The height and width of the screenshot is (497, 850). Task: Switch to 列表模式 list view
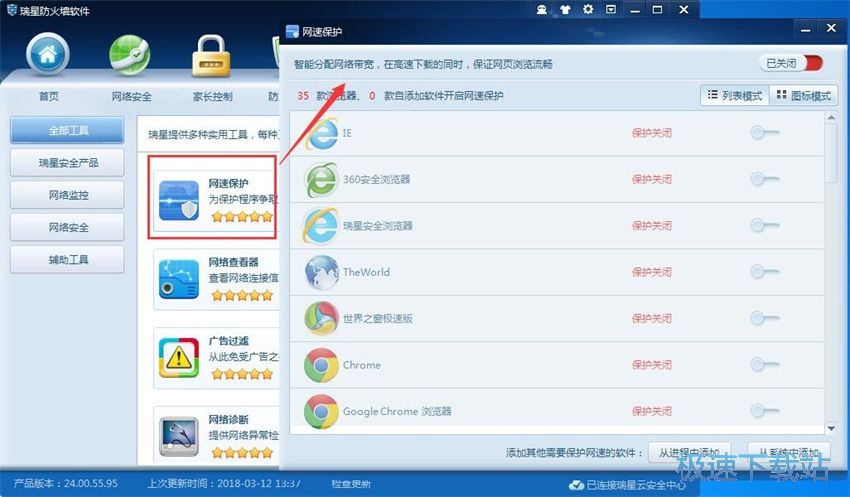[x=735, y=95]
